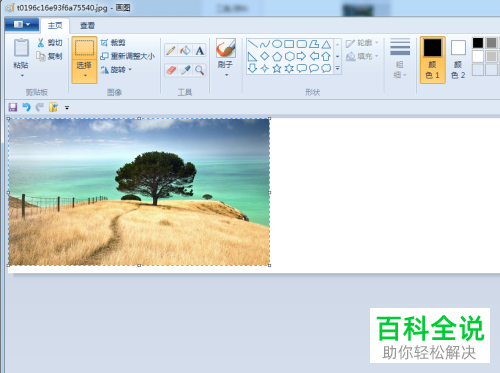Choose the Oval callout shape
The width and height of the screenshot is (500, 373).
tap(314, 68)
